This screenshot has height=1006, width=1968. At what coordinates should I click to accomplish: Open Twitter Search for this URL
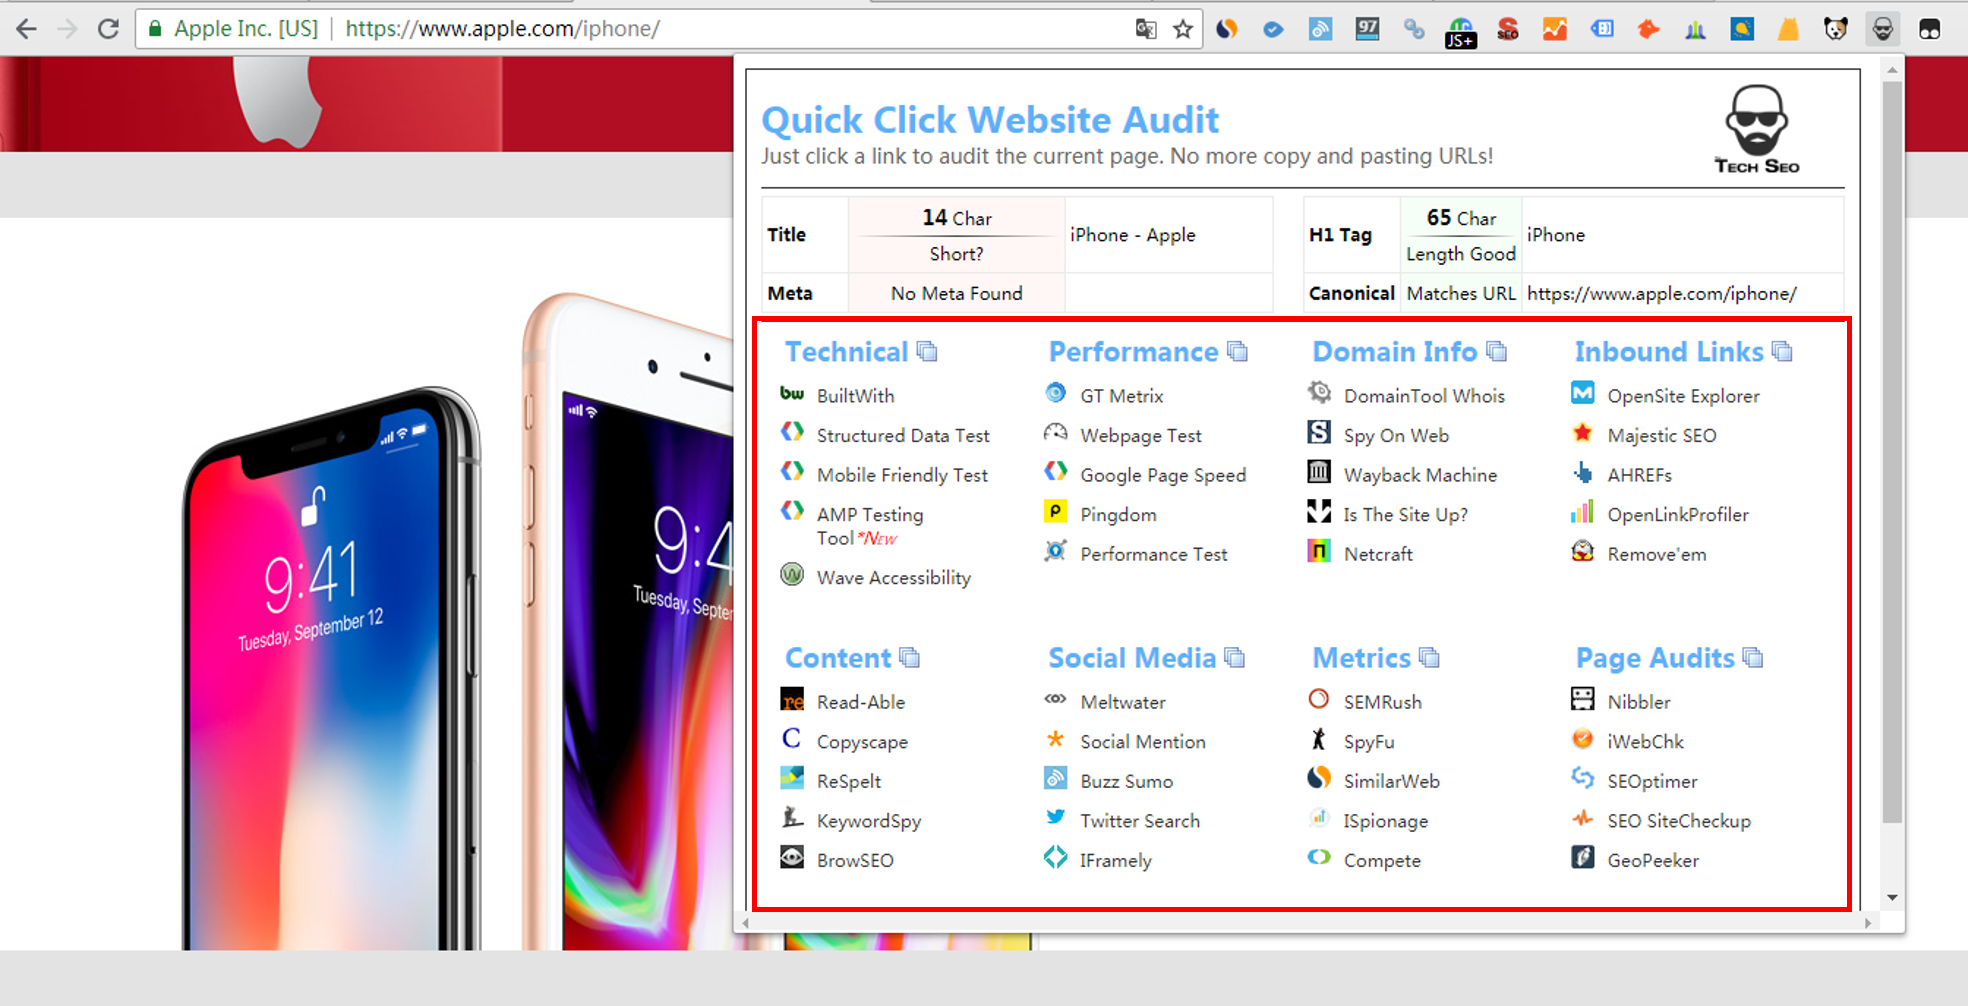(1139, 821)
